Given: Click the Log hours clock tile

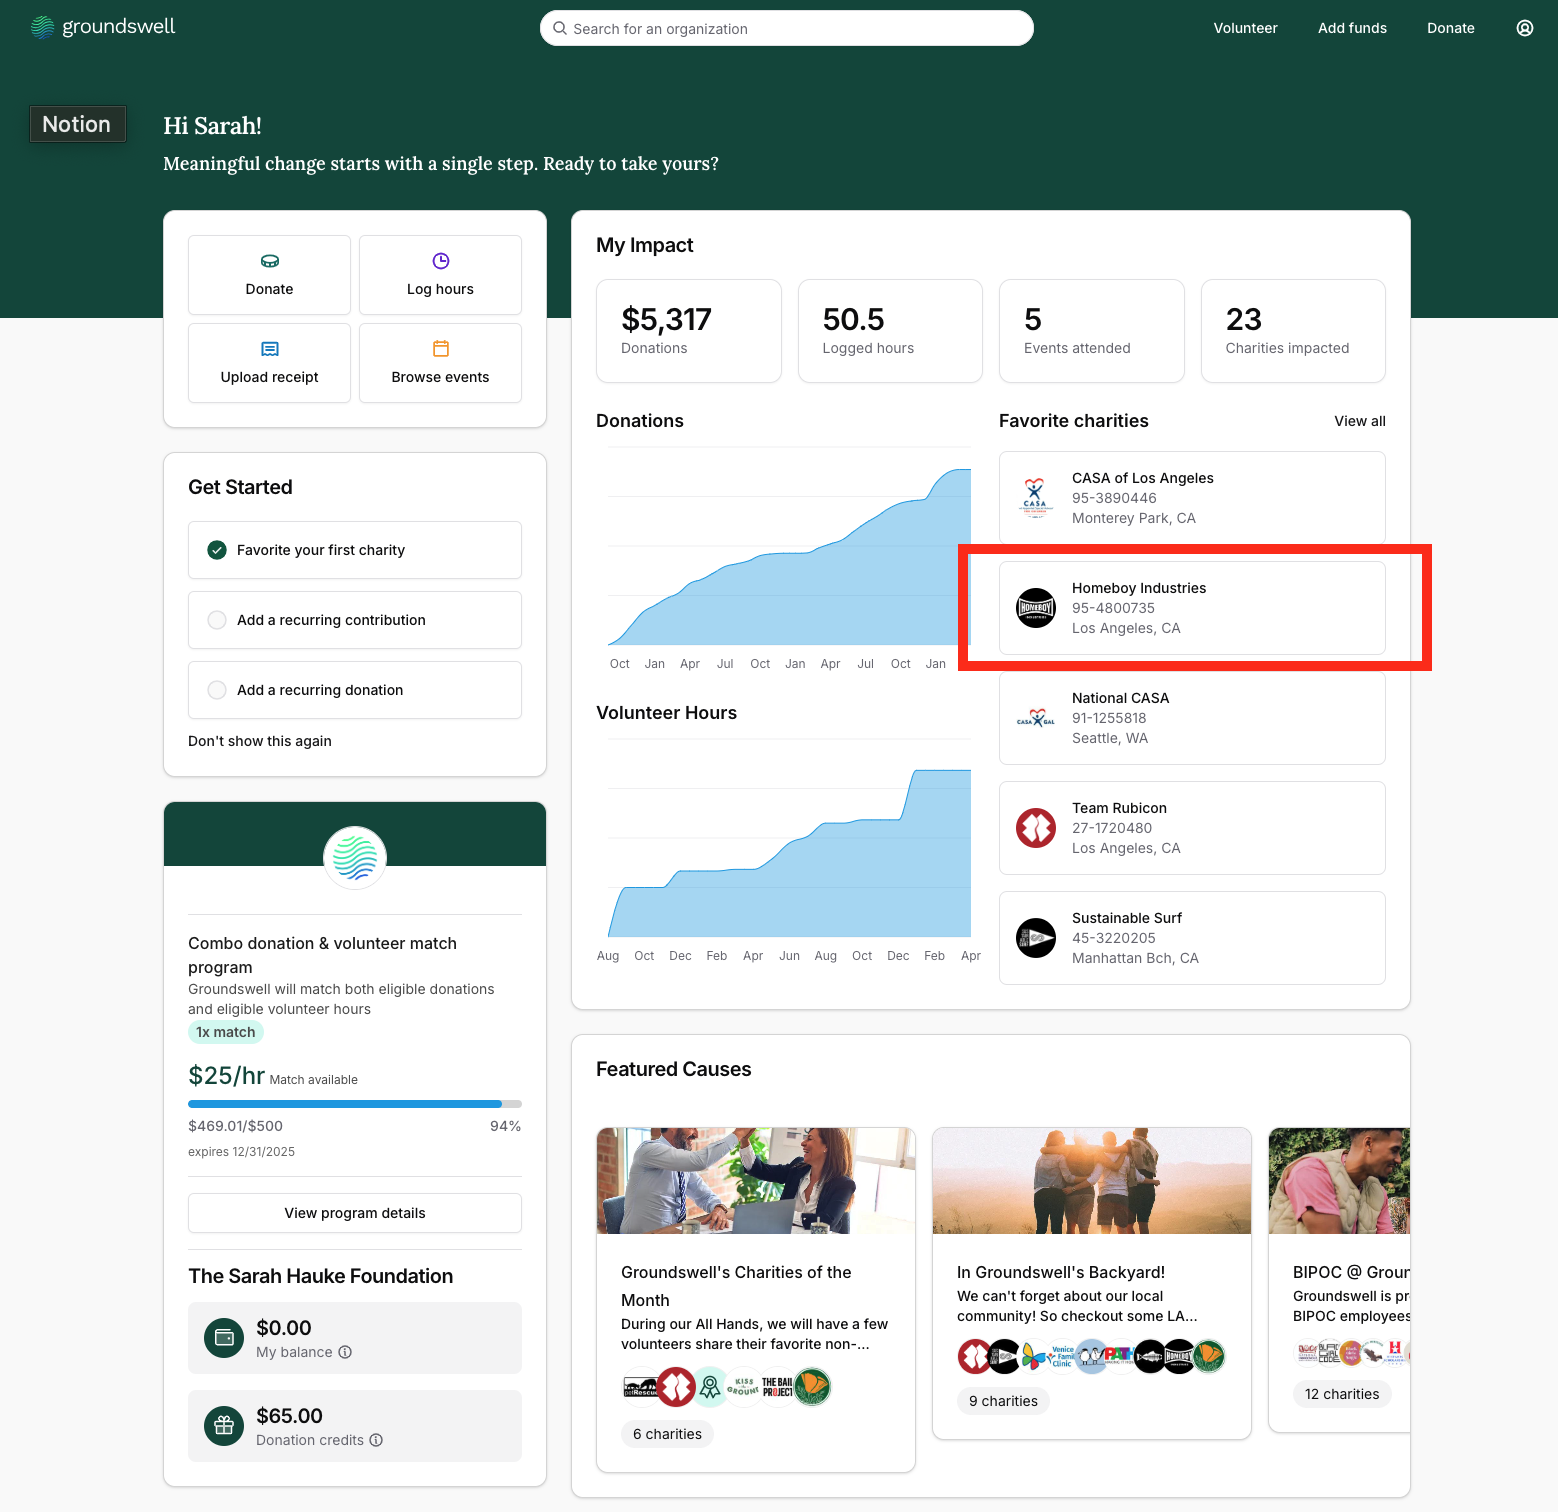Looking at the screenshot, I should click(440, 275).
